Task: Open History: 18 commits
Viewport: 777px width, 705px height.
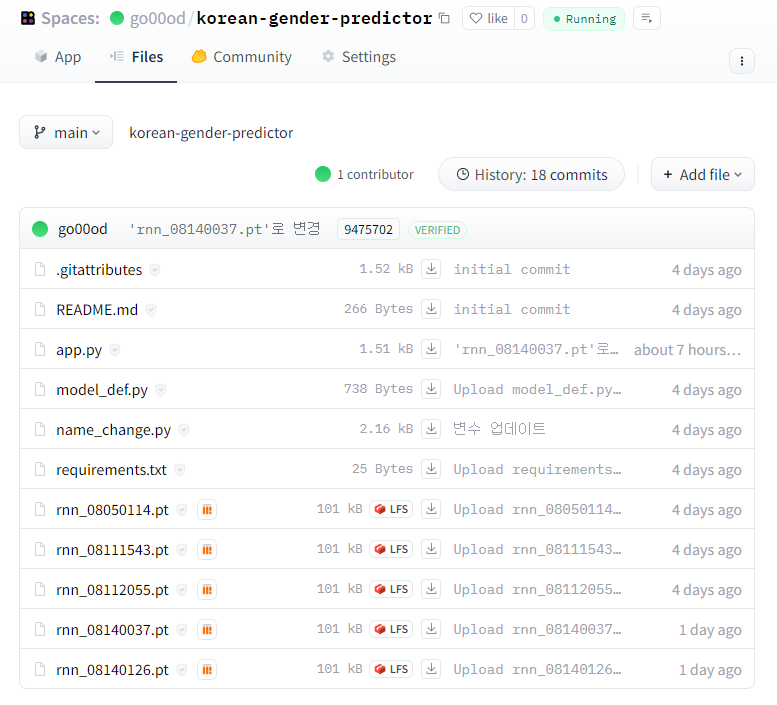Action: 531,174
